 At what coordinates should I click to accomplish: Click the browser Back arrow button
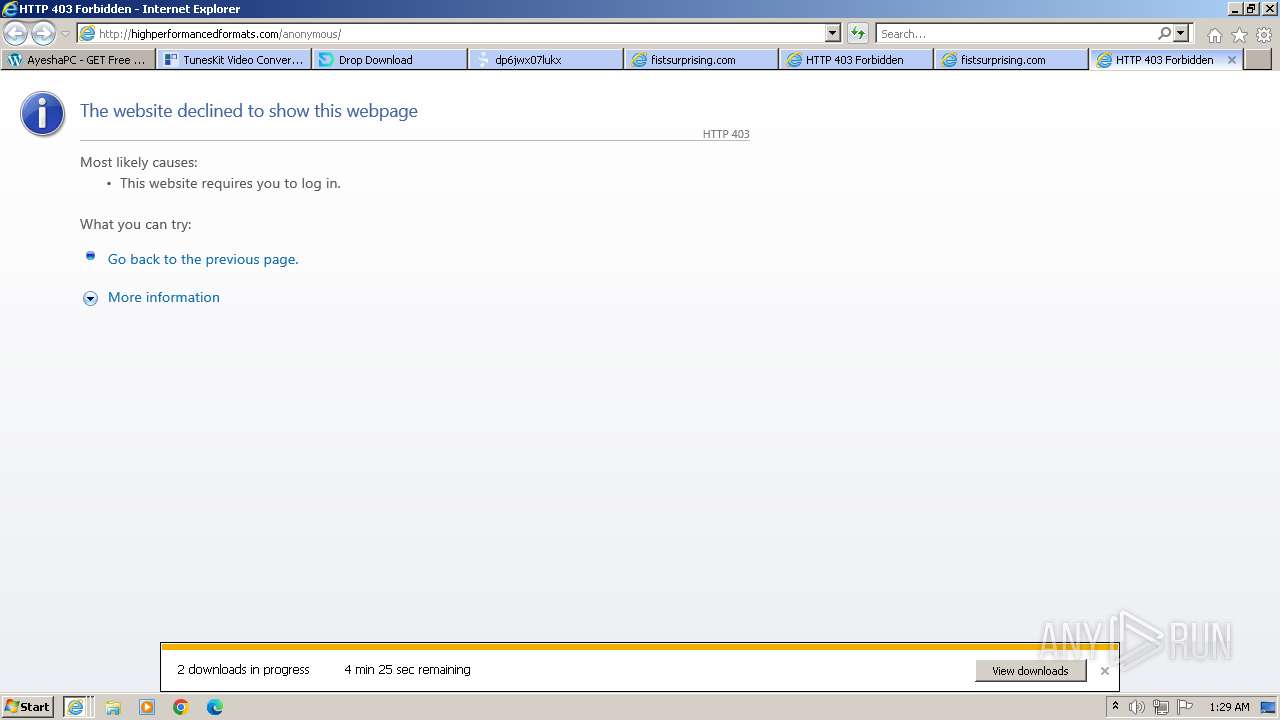(x=16, y=33)
